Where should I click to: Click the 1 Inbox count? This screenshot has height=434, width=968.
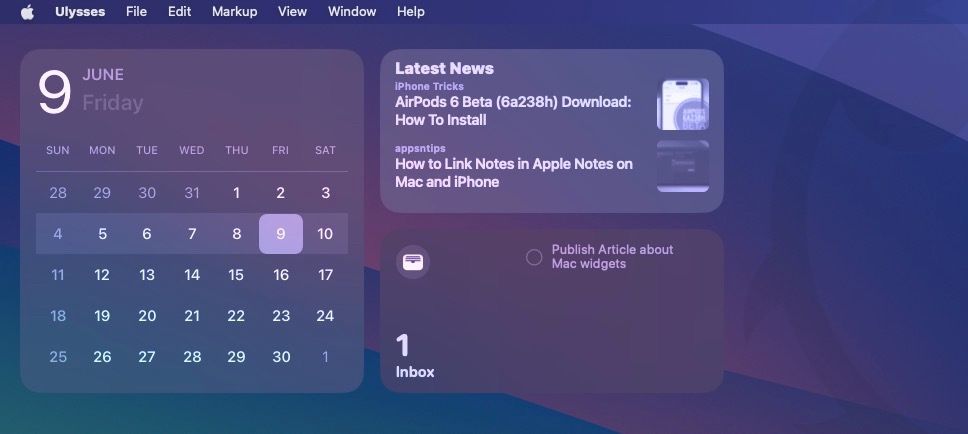[403, 346]
